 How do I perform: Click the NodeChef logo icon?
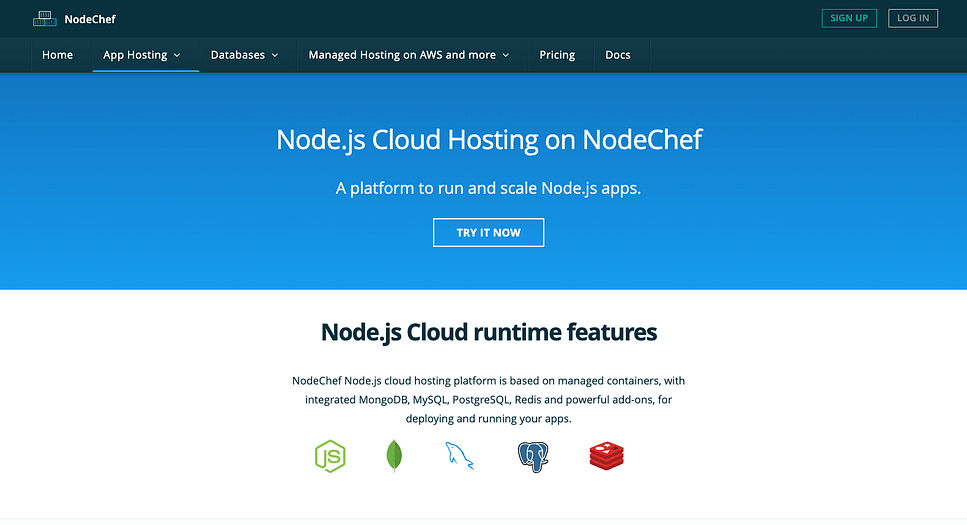44,18
